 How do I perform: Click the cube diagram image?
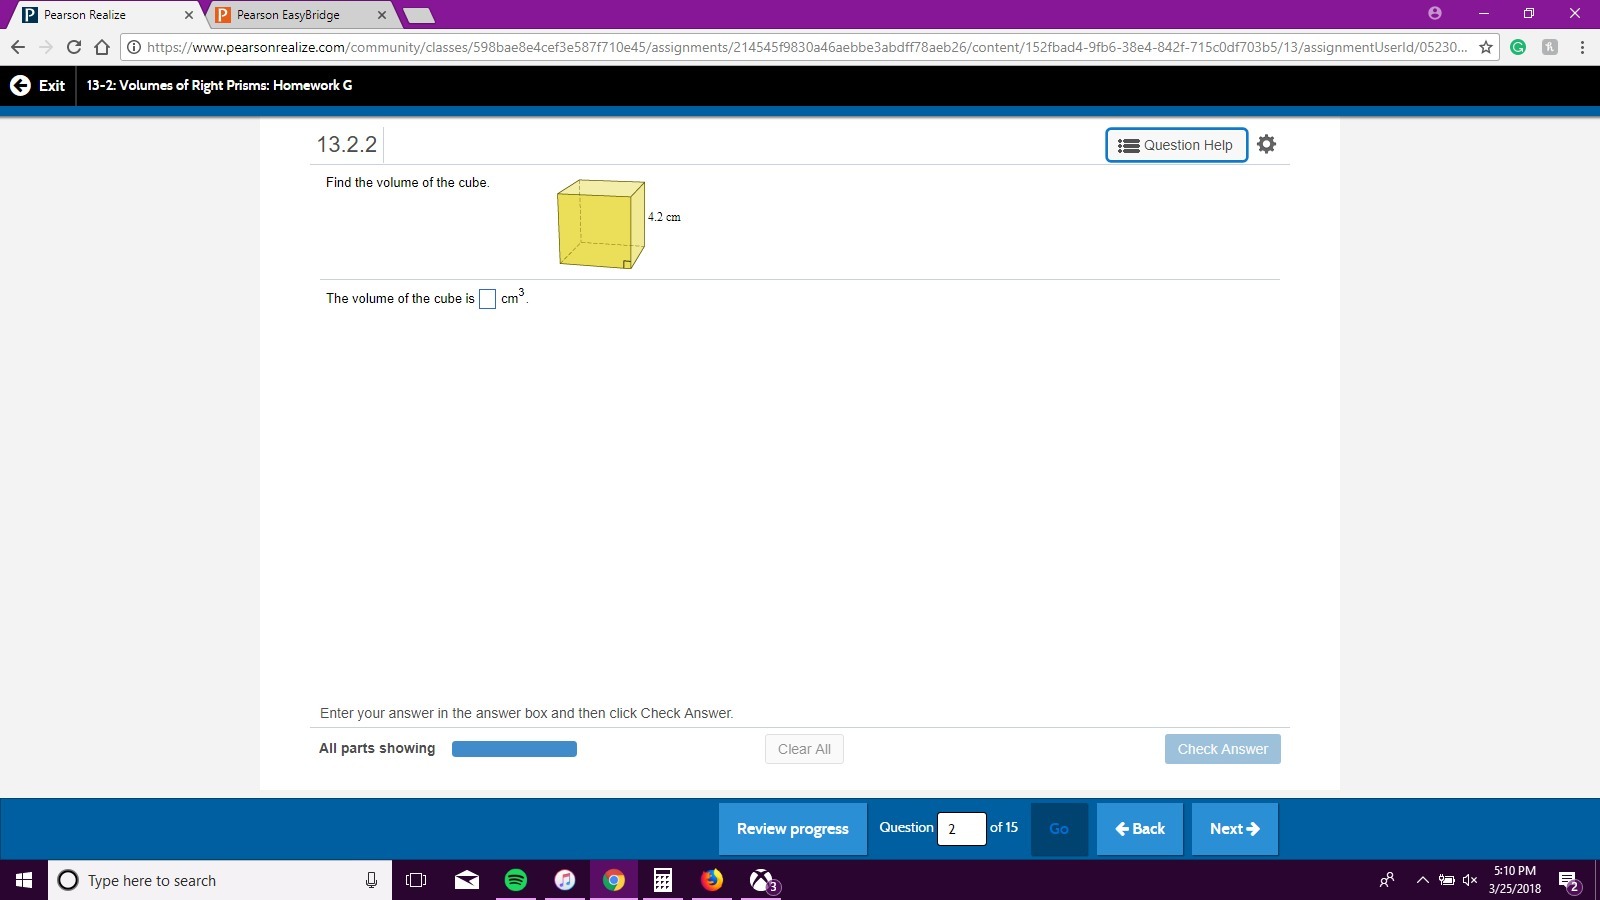click(601, 224)
